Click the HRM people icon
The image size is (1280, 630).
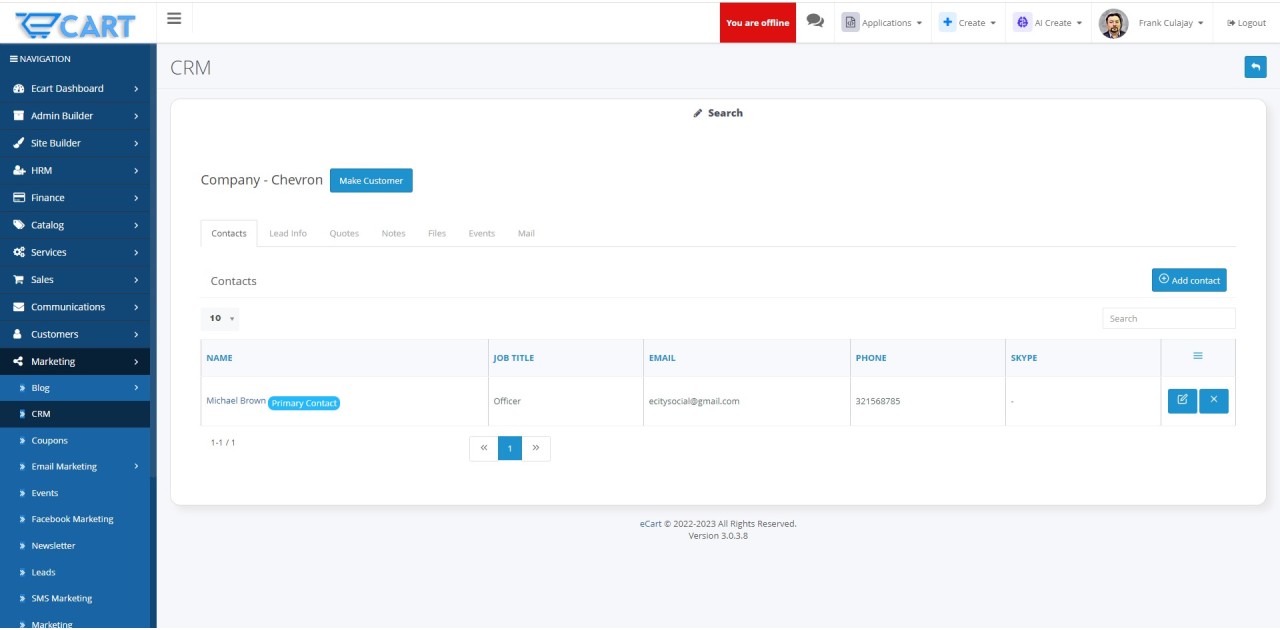pyautogui.click(x=18, y=171)
